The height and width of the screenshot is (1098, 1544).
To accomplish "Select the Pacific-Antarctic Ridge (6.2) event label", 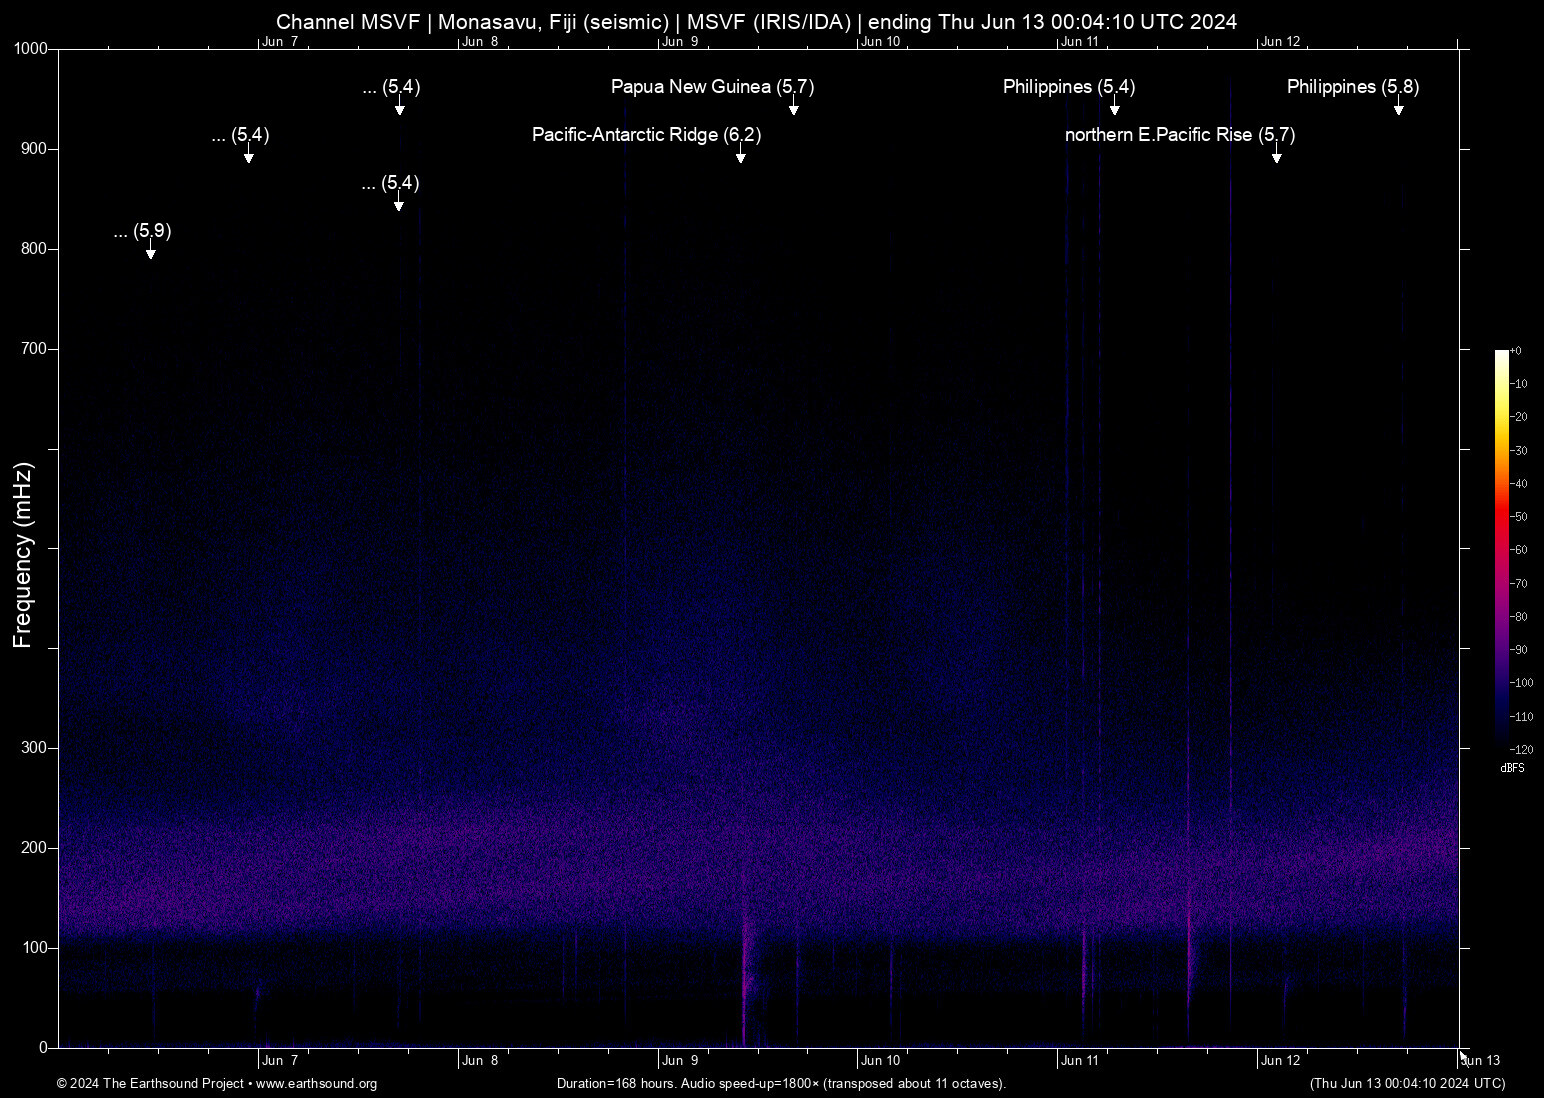I will 646,135.
